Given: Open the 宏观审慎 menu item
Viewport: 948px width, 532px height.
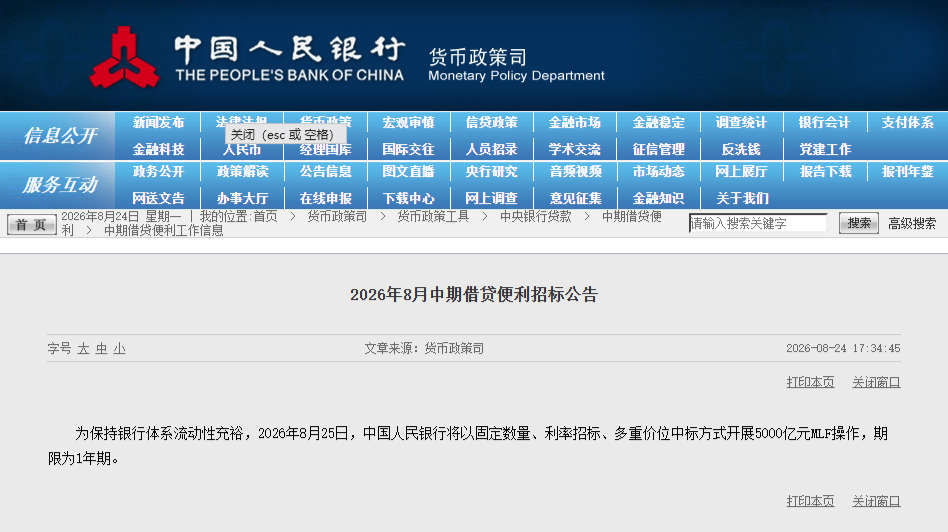Looking at the screenshot, I should [409, 123].
